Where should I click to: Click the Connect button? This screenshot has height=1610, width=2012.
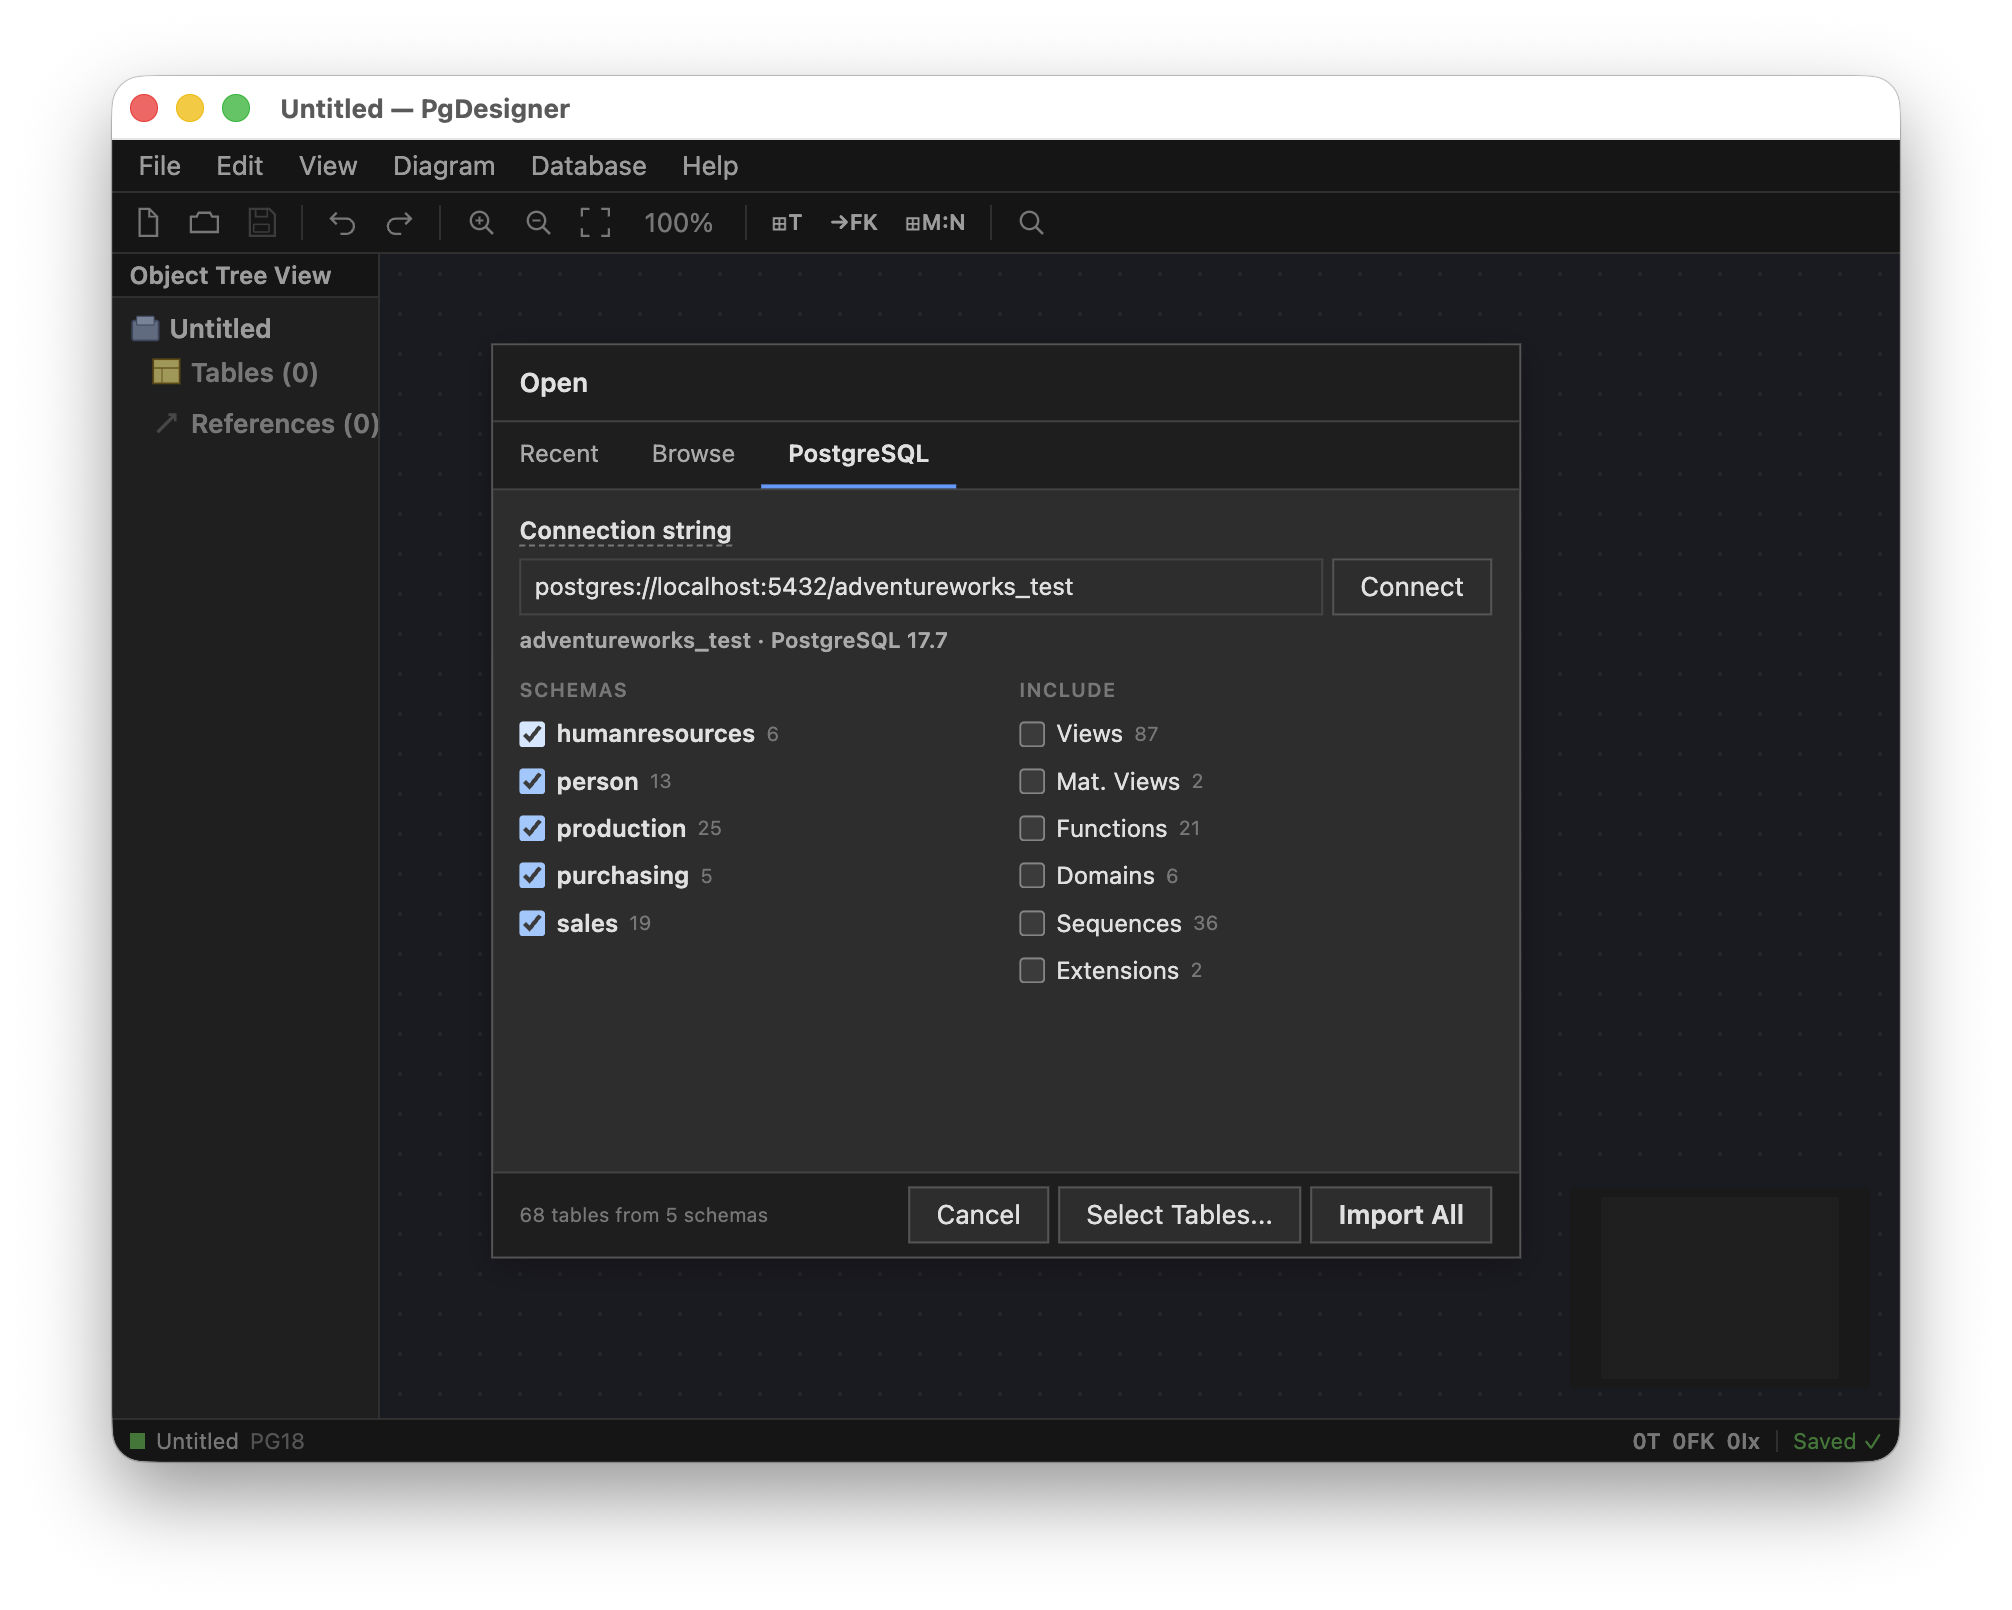coord(1411,587)
